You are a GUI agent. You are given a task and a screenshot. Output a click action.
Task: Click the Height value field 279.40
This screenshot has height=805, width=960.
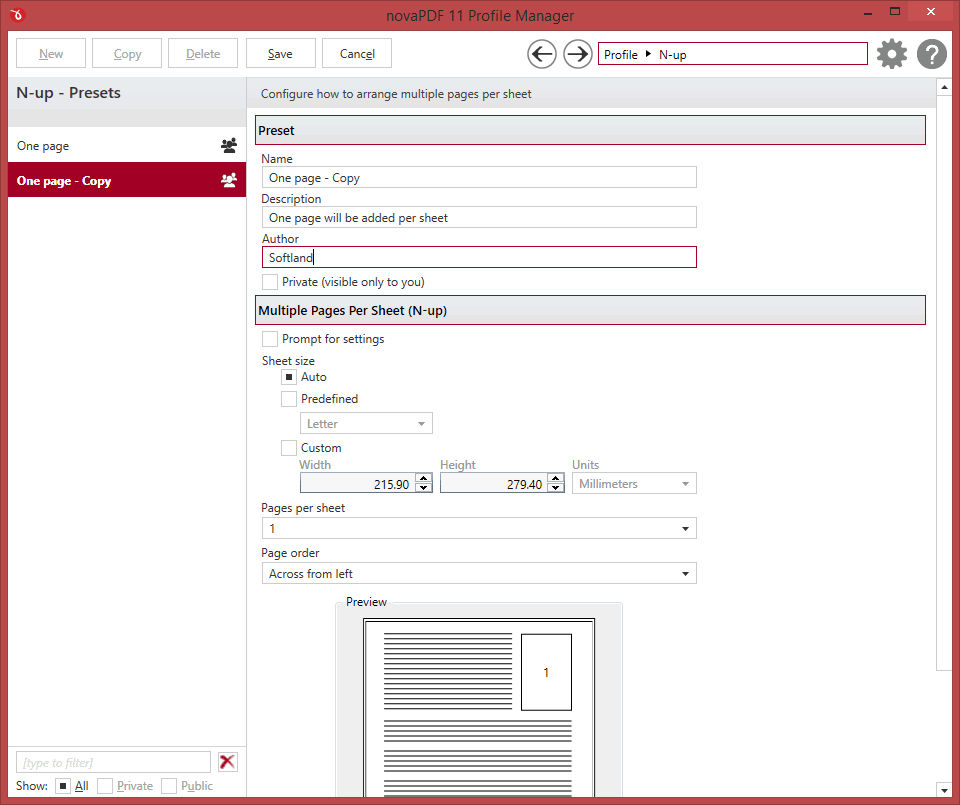(494, 484)
